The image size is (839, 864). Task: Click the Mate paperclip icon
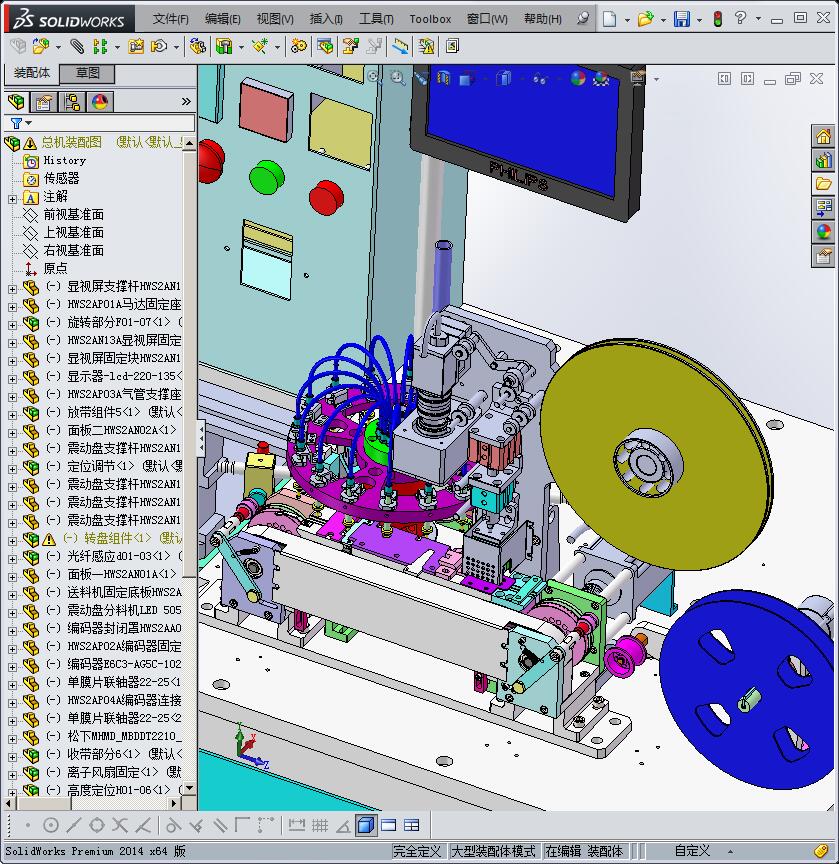click(x=77, y=46)
